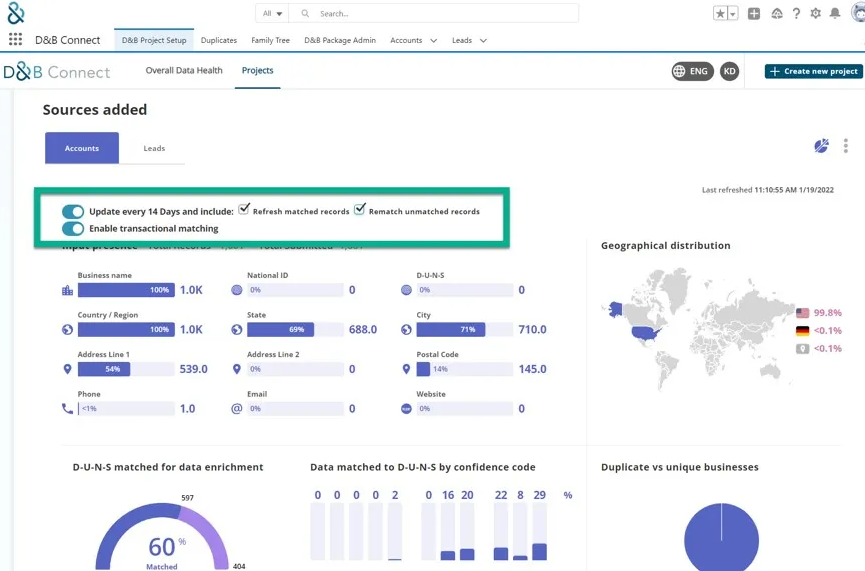
Task: Toggle Enable transactional matching switch
Action: click(73, 228)
